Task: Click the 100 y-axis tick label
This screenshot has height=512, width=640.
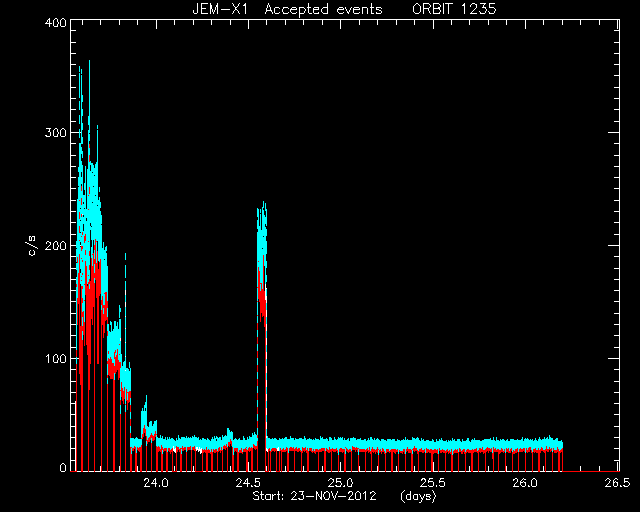Action: click(55, 358)
